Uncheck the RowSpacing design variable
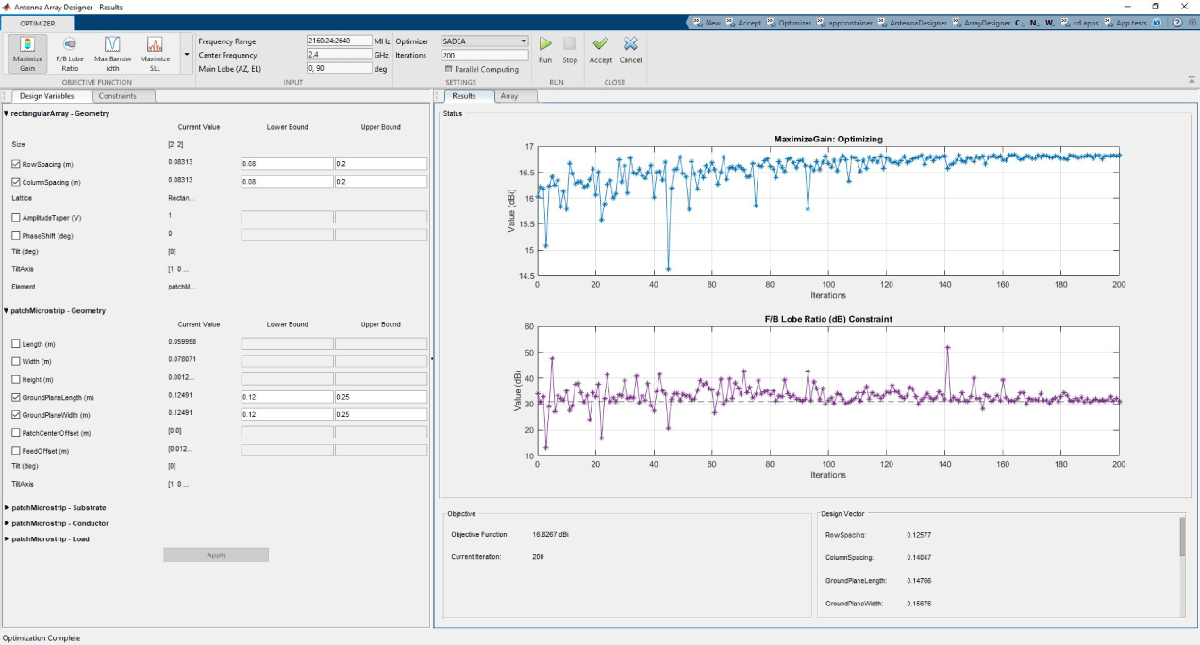This screenshot has height=645, width=1200. [15, 164]
